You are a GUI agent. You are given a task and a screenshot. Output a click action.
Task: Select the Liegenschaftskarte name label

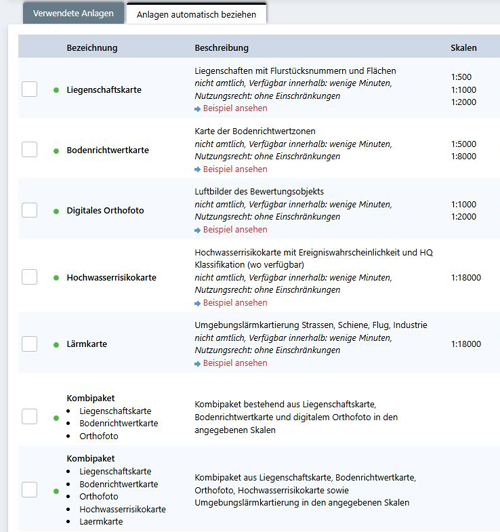(104, 90)
